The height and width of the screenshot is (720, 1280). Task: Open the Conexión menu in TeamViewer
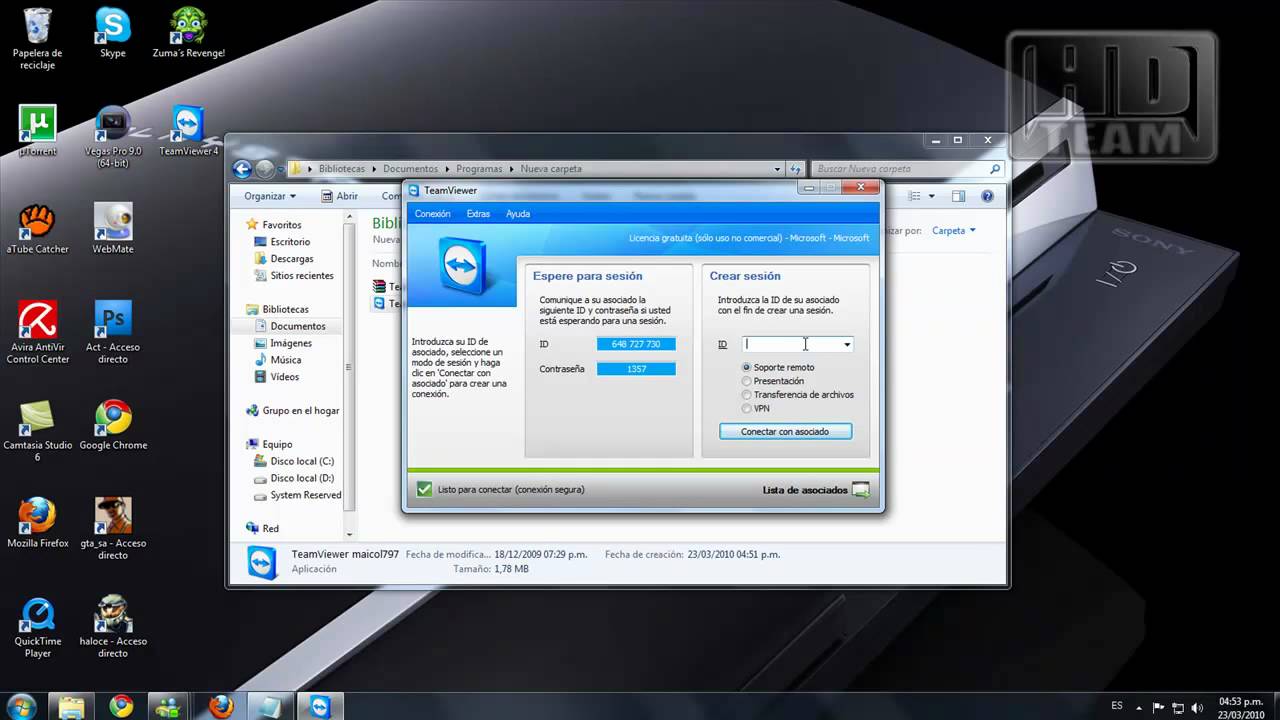pos(433,214)
